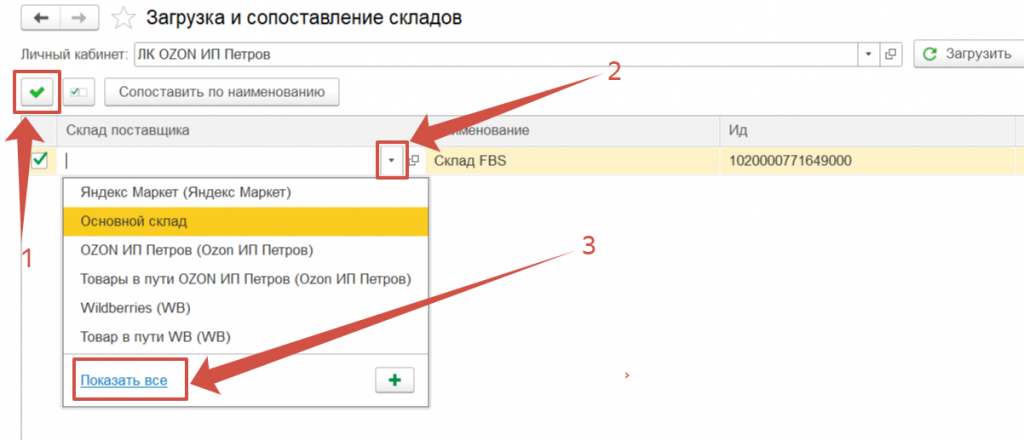Click open icon next to warehouse dropdown arrow

click(x=414, y=160)
